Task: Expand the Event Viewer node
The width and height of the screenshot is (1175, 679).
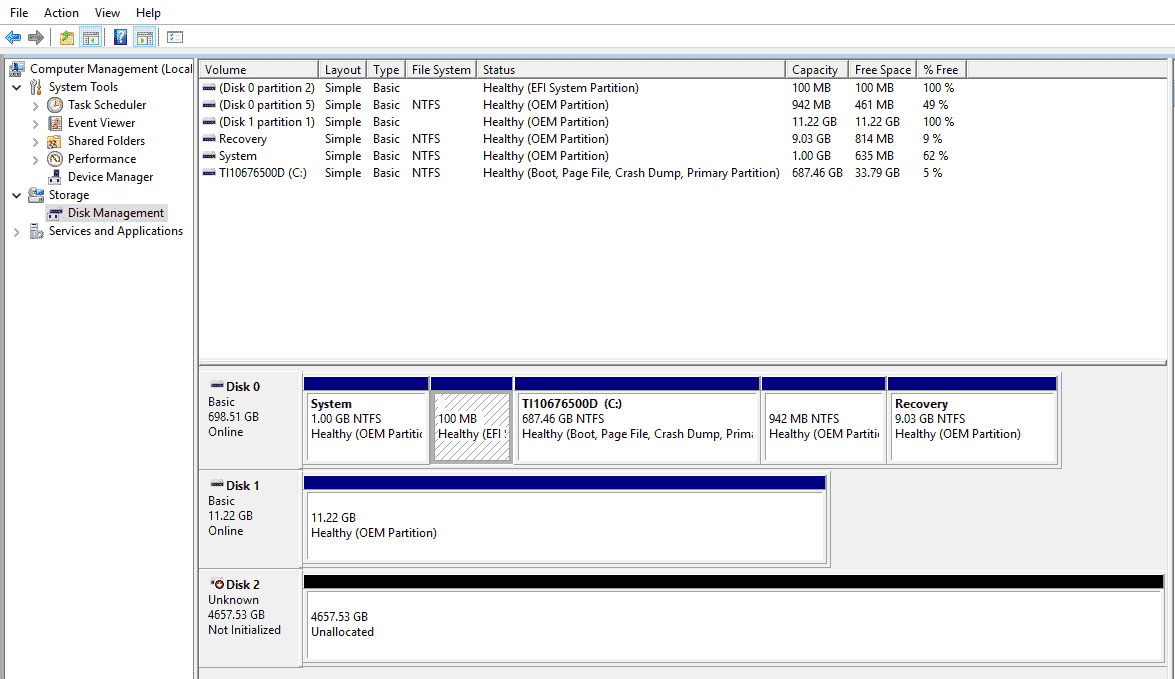Action: click(x=35, y=124)
